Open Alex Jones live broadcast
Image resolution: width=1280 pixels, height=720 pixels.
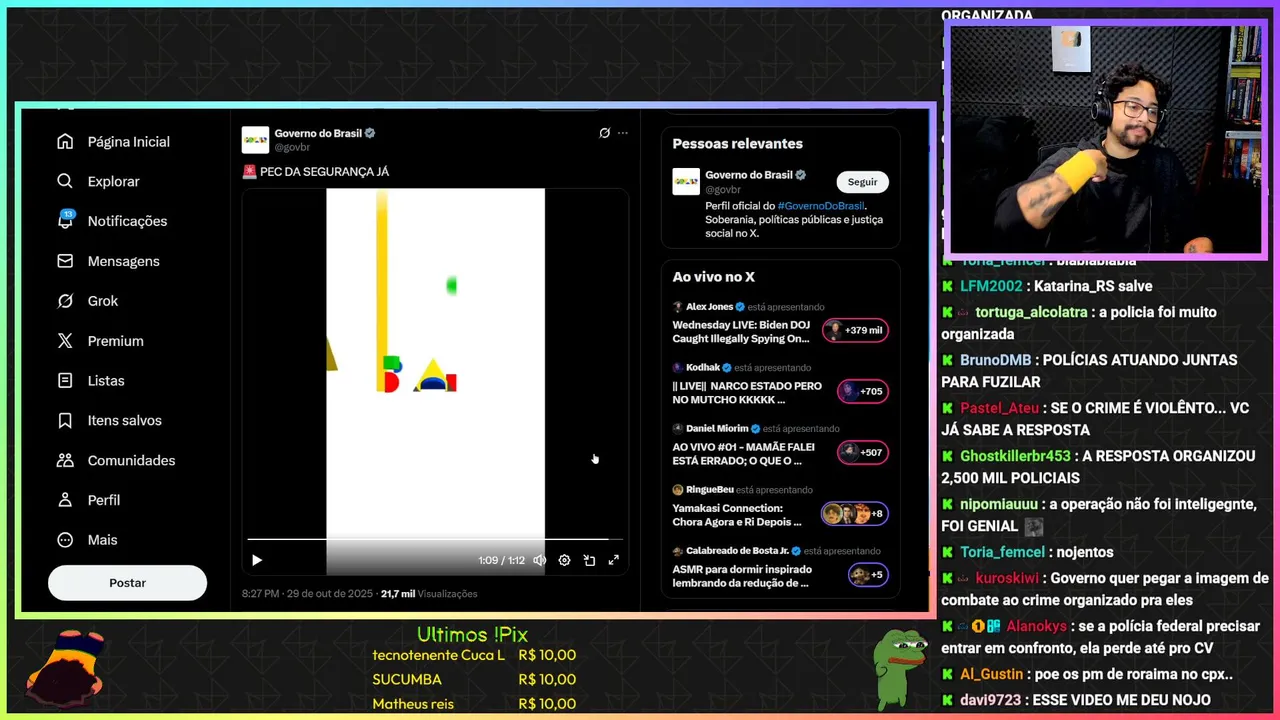tap(741, 332)
